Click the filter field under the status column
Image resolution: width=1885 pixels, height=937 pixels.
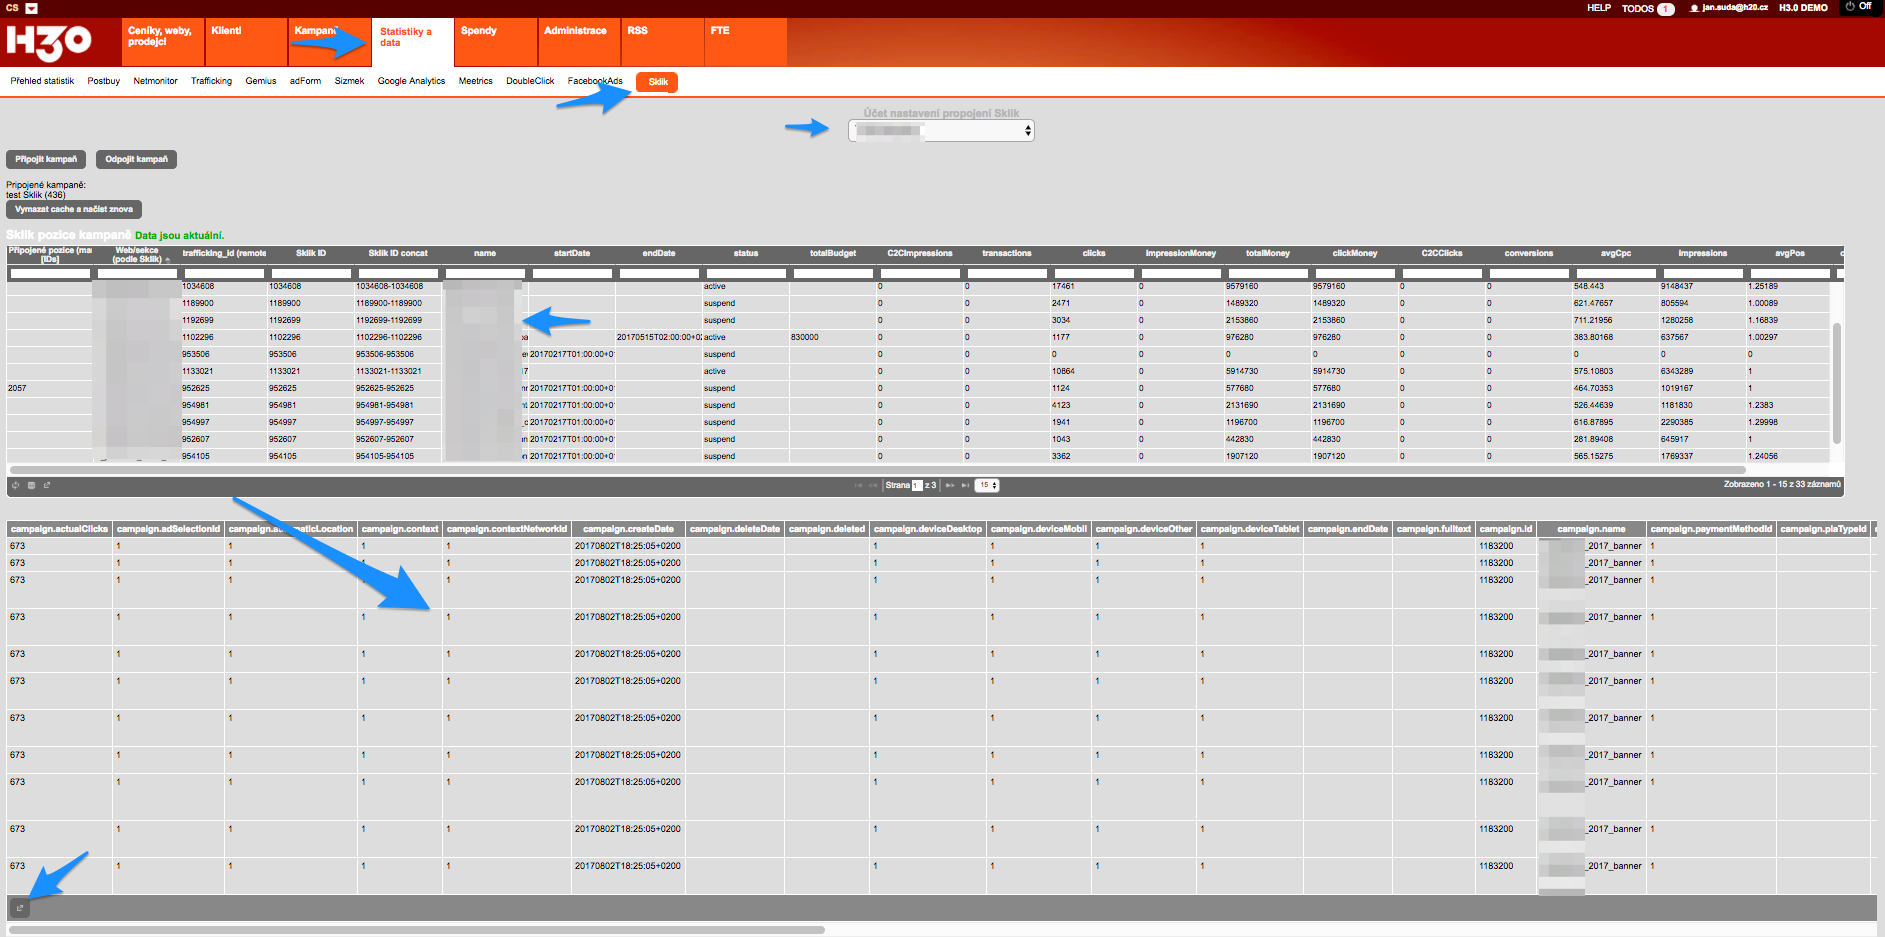tap(745, 273)
